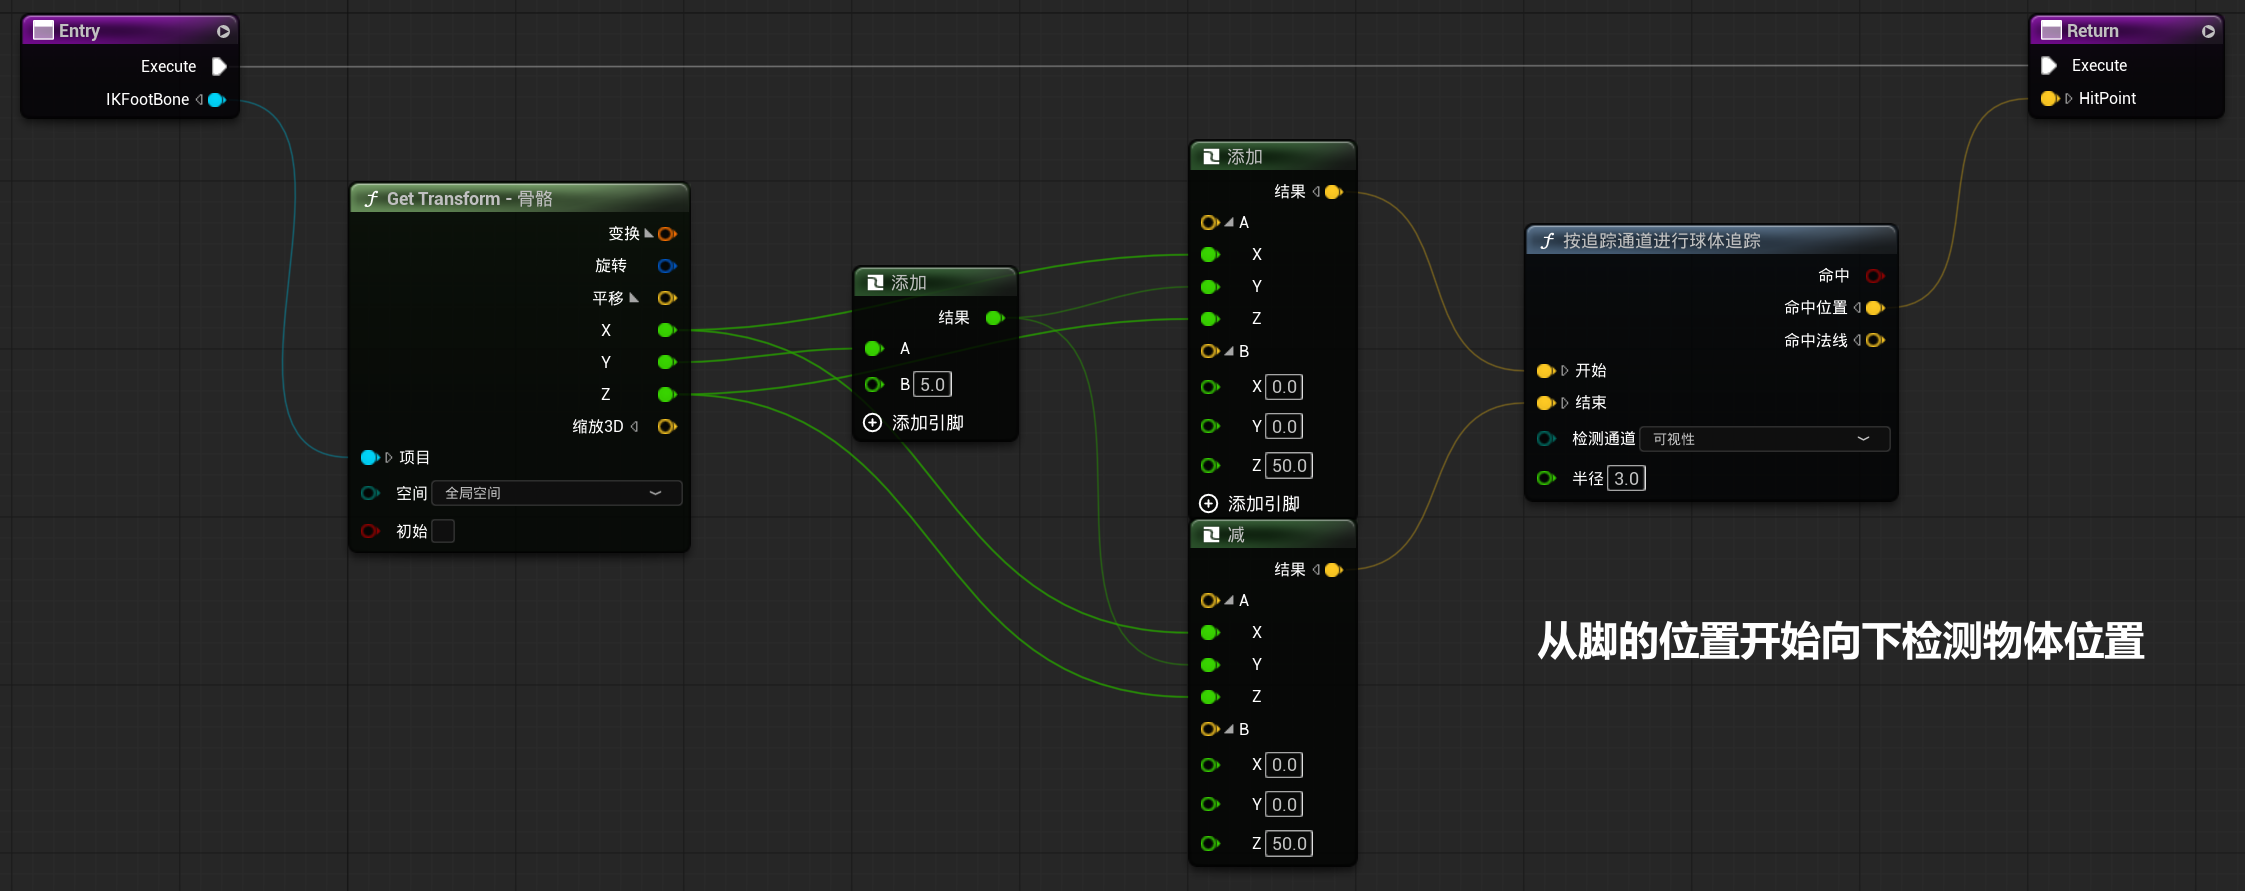2245x891 pixels.
Task: Click 半径 input pin on sphere trace
Action: (x=1546, y=479)
